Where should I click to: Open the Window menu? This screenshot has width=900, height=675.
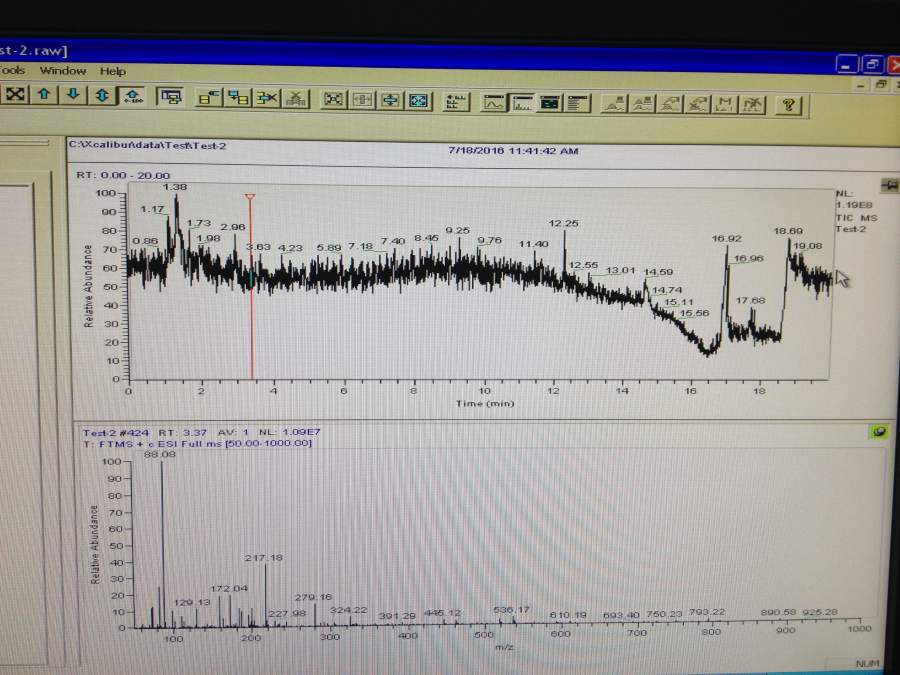click(63, 71)
